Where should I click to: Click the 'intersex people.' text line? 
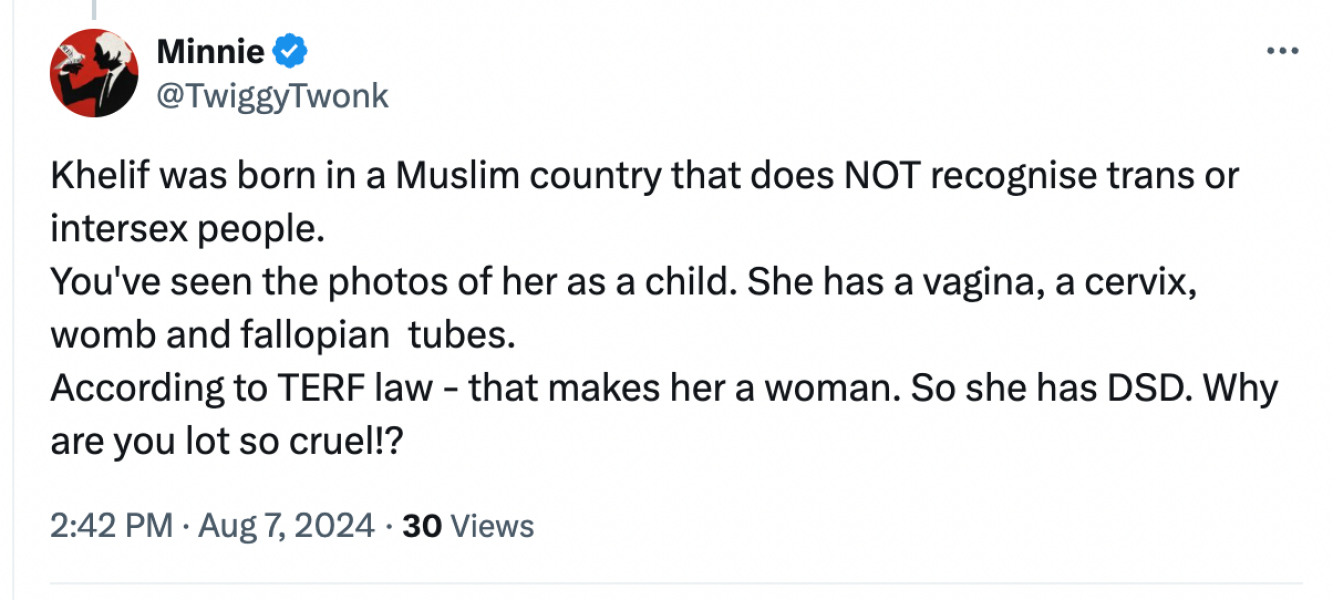point(188,229)
